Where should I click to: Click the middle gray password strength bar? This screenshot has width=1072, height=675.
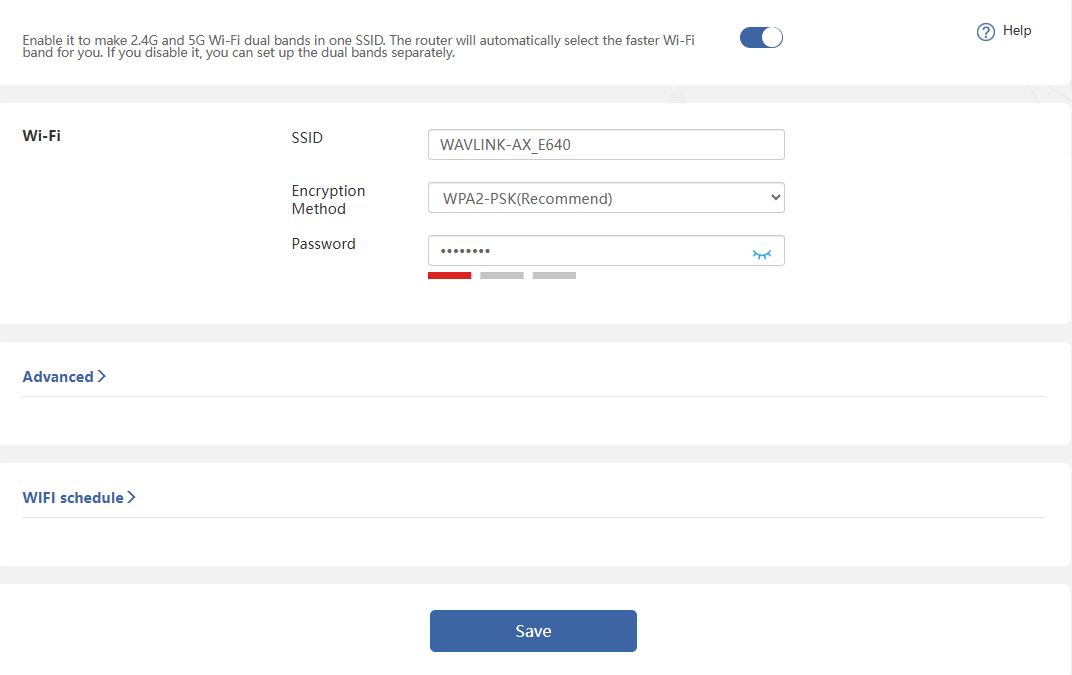point(502,275)
